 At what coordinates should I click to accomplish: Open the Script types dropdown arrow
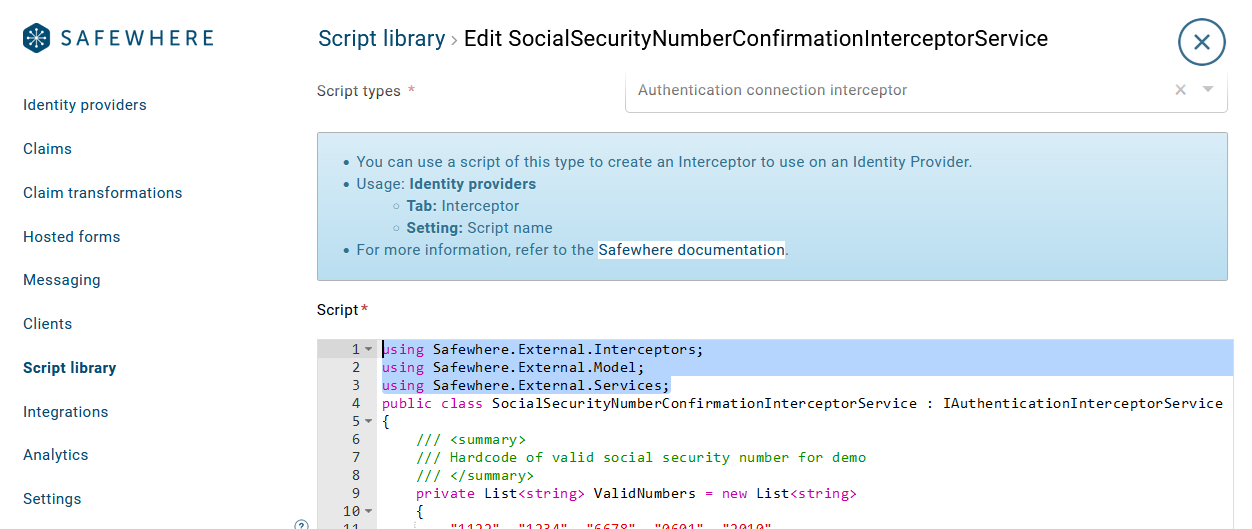click(x=1208, y=89)
